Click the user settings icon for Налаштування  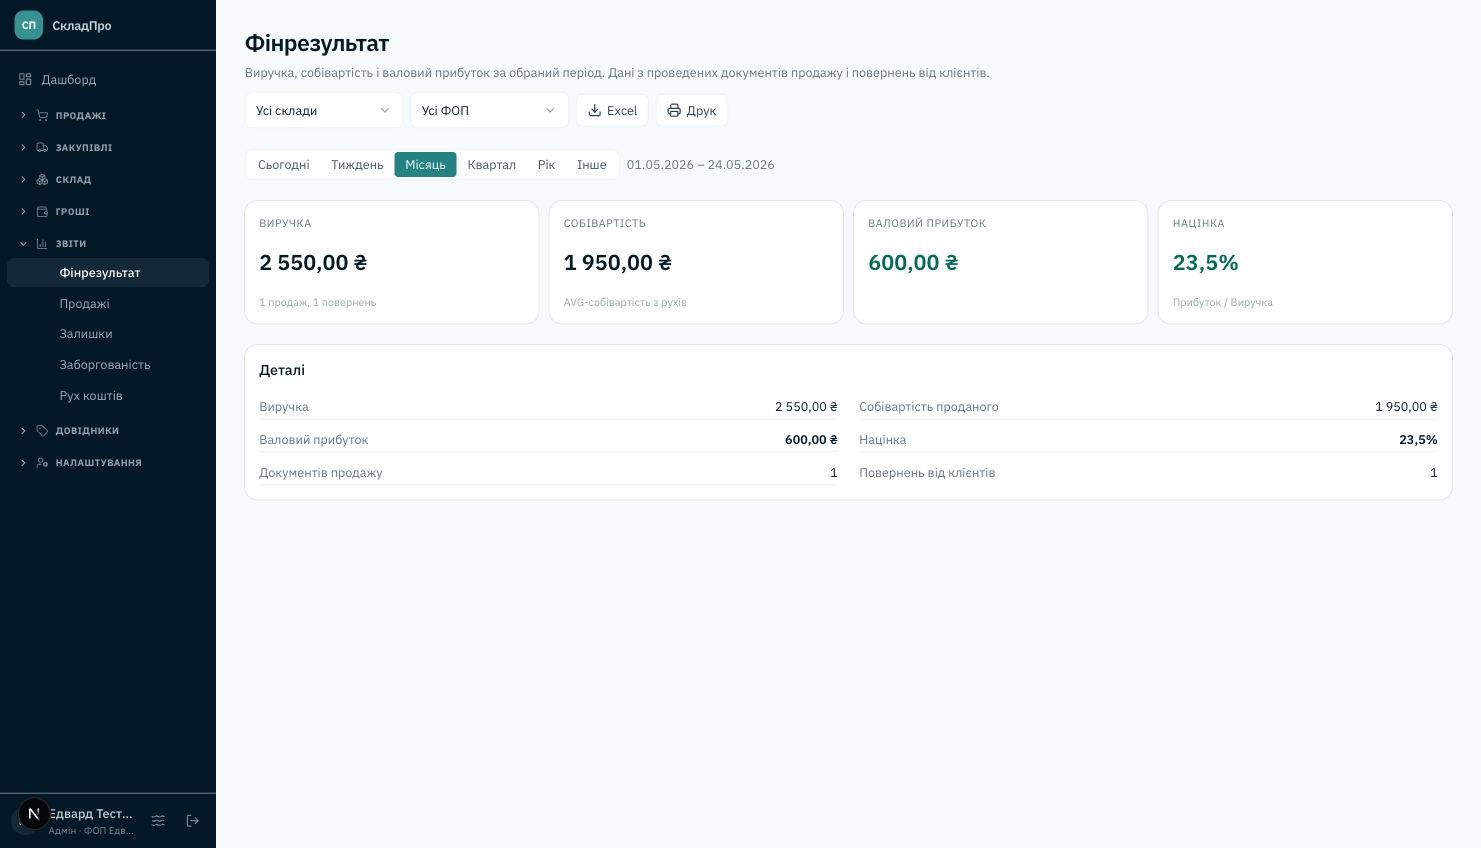point(42,462)
